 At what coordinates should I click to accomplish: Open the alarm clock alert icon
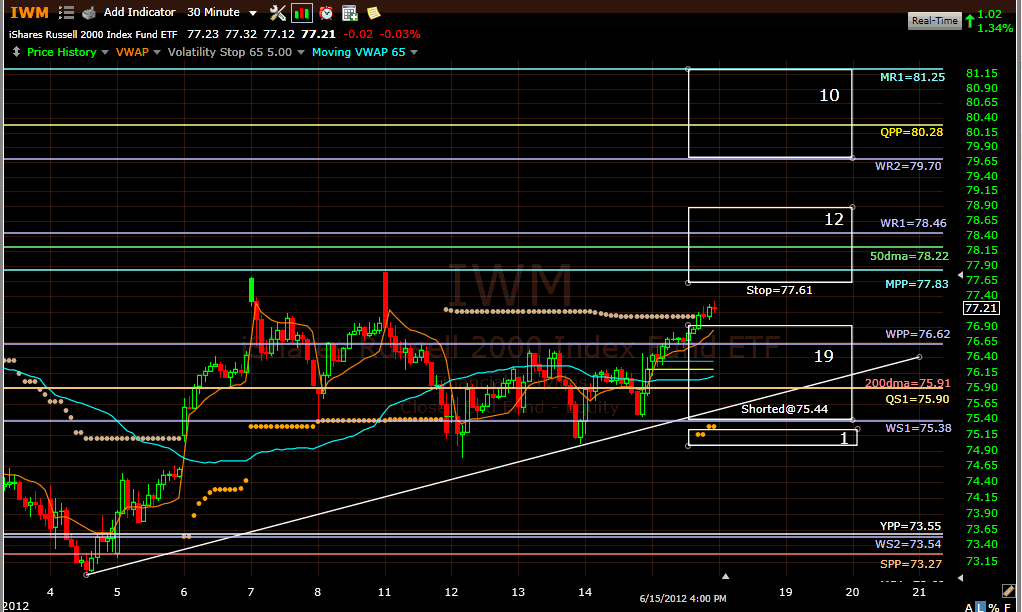click(326, 12)
